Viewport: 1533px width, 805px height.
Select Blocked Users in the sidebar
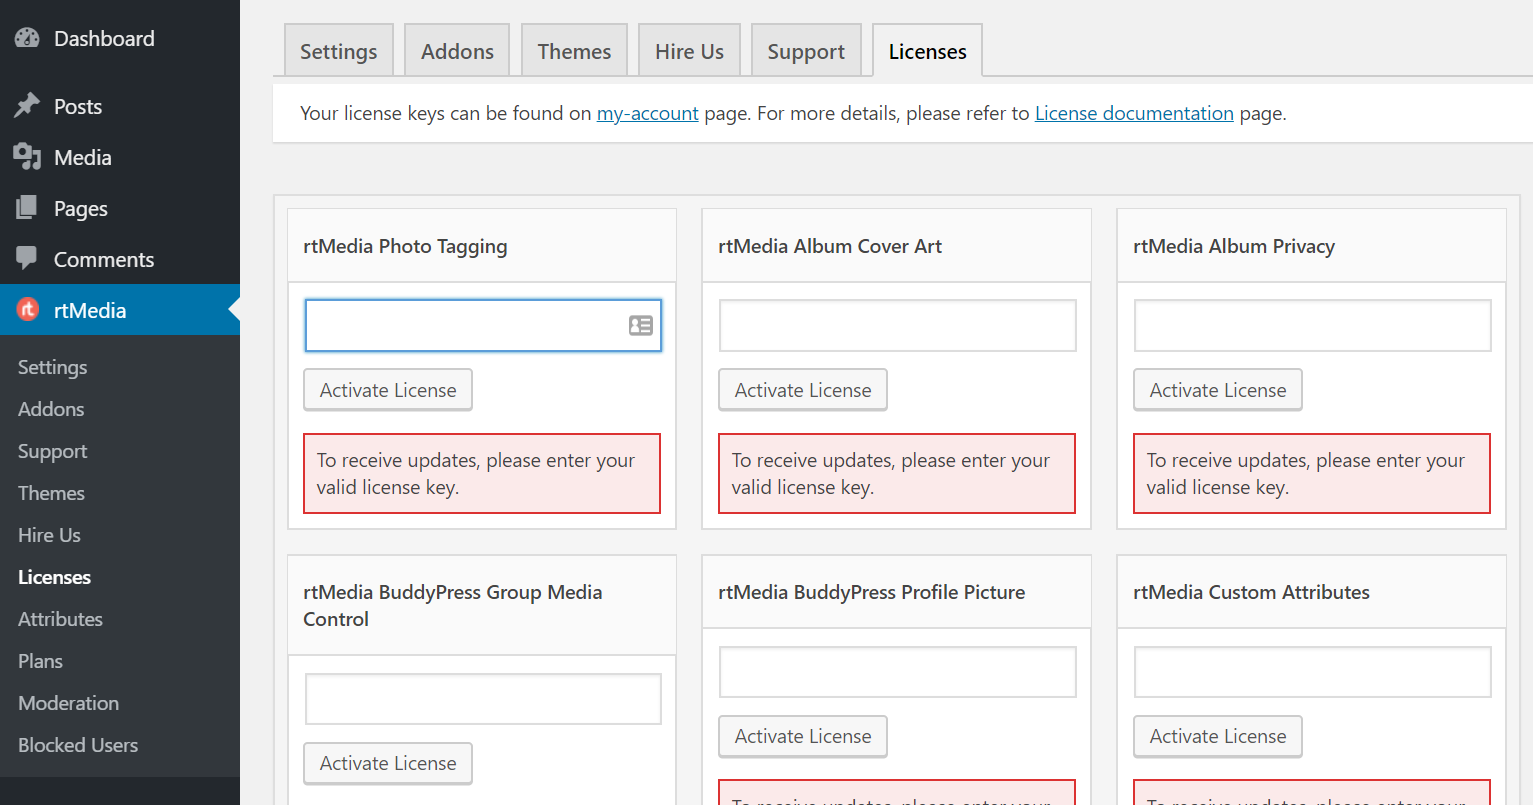77,745
